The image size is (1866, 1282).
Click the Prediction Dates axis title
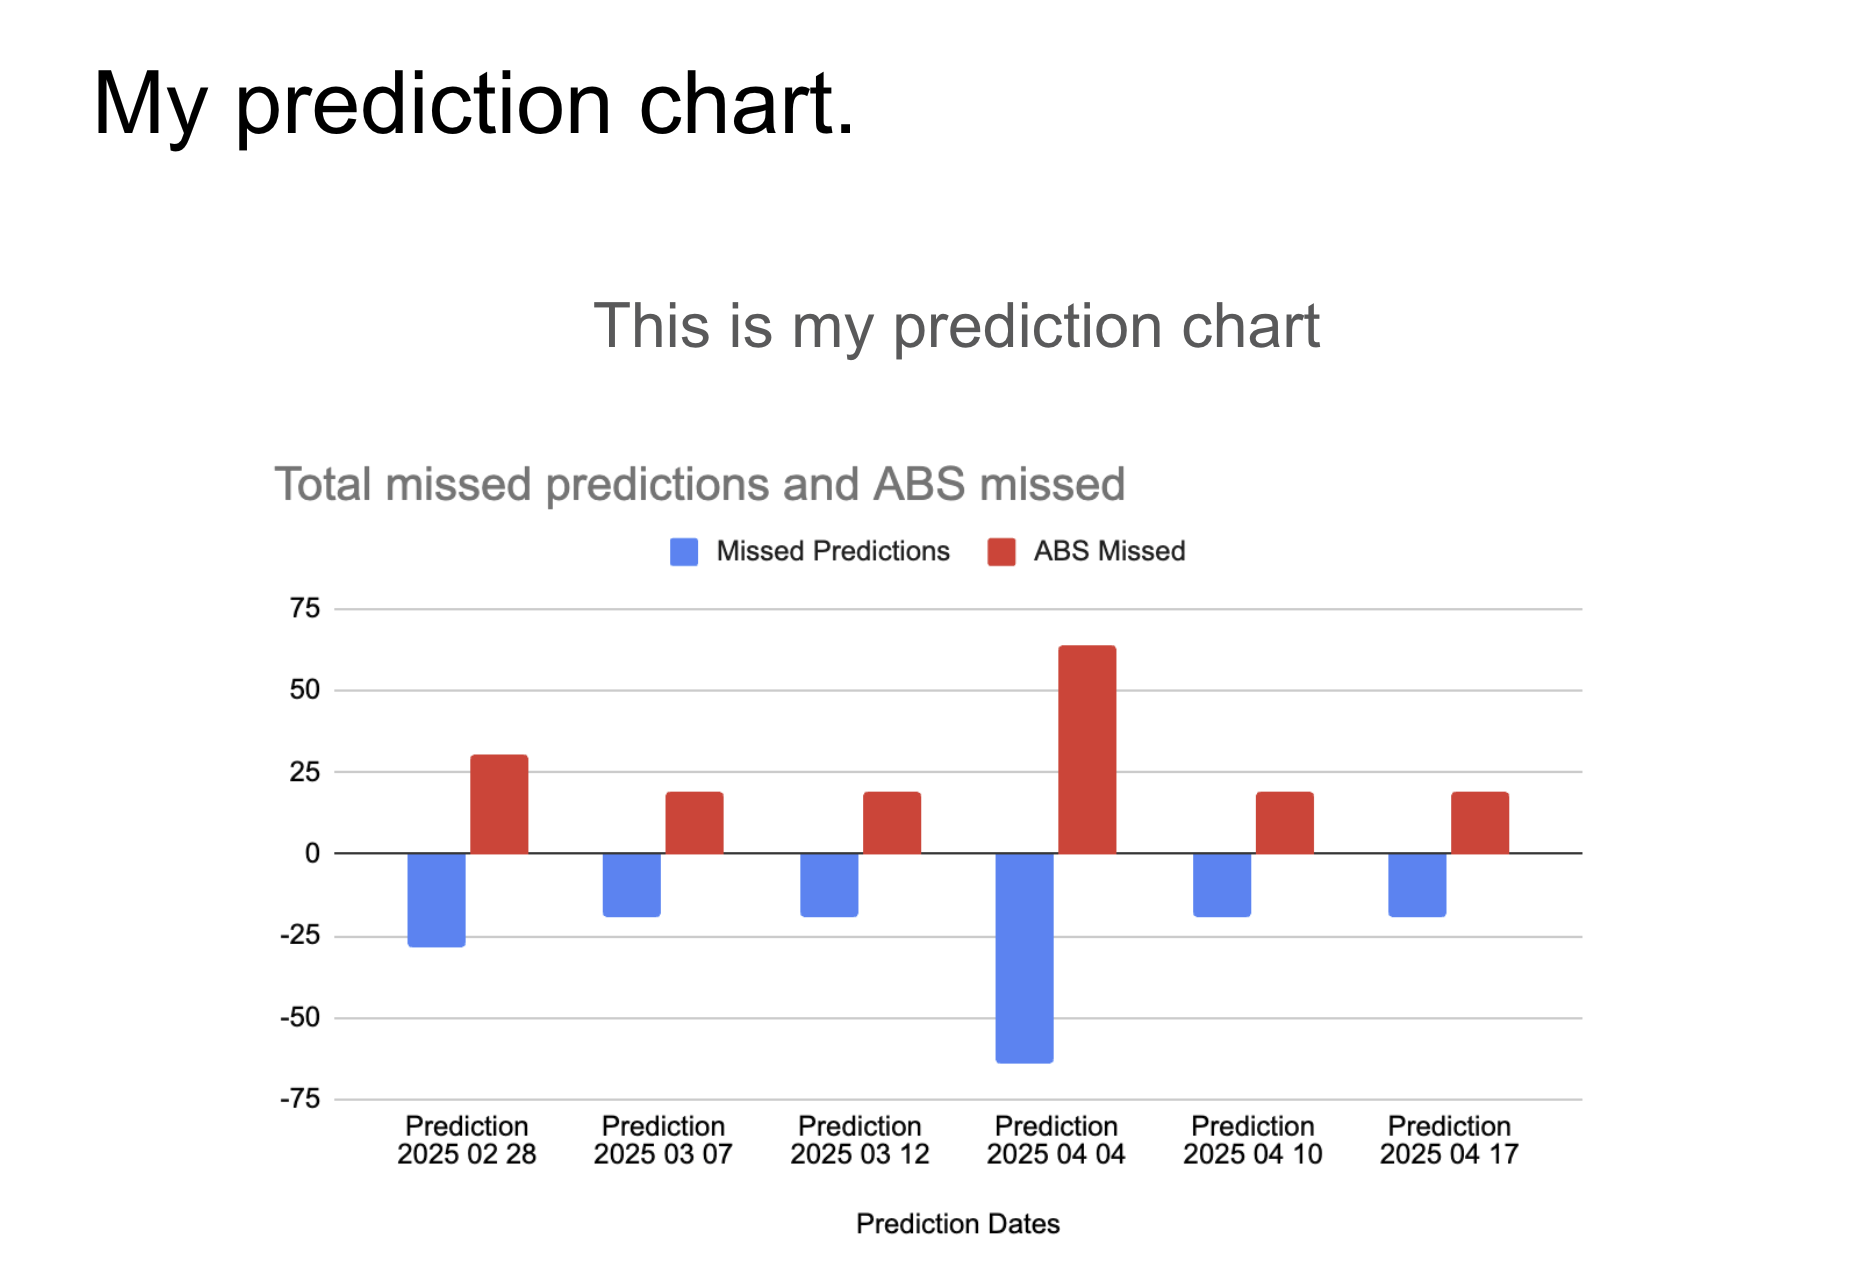coord(958,1224)
